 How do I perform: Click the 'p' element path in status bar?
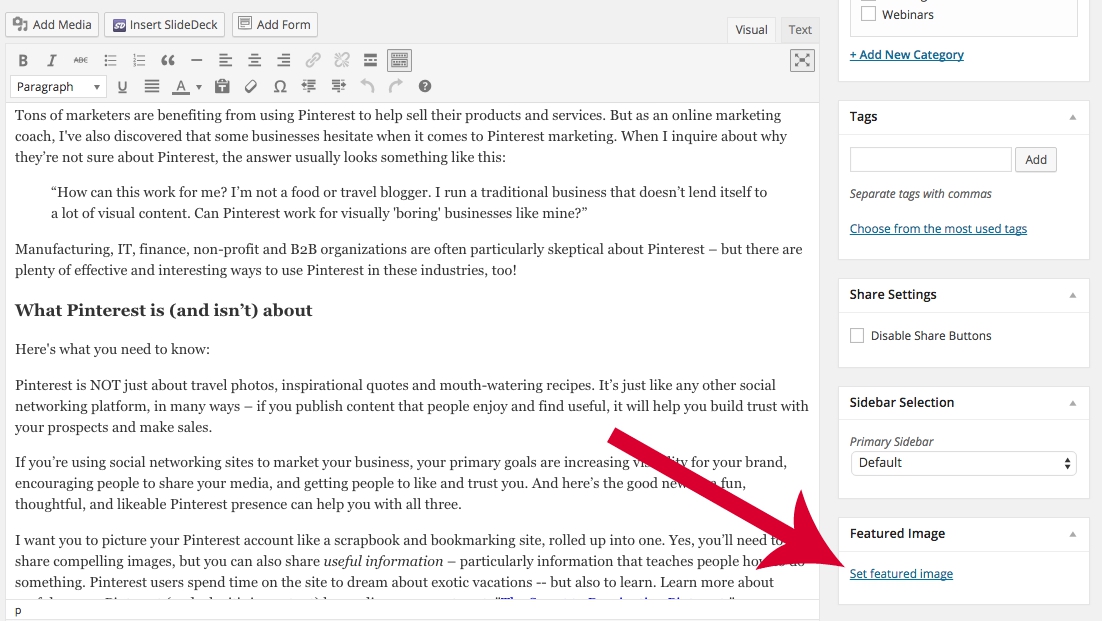(x=18, y=610)
